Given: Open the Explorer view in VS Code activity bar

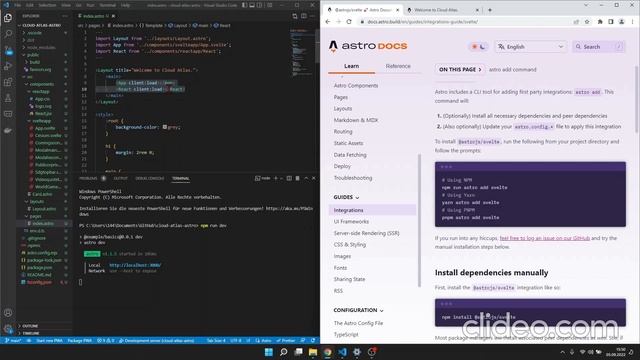Looking at the screenshot, I should click(8, 18).
